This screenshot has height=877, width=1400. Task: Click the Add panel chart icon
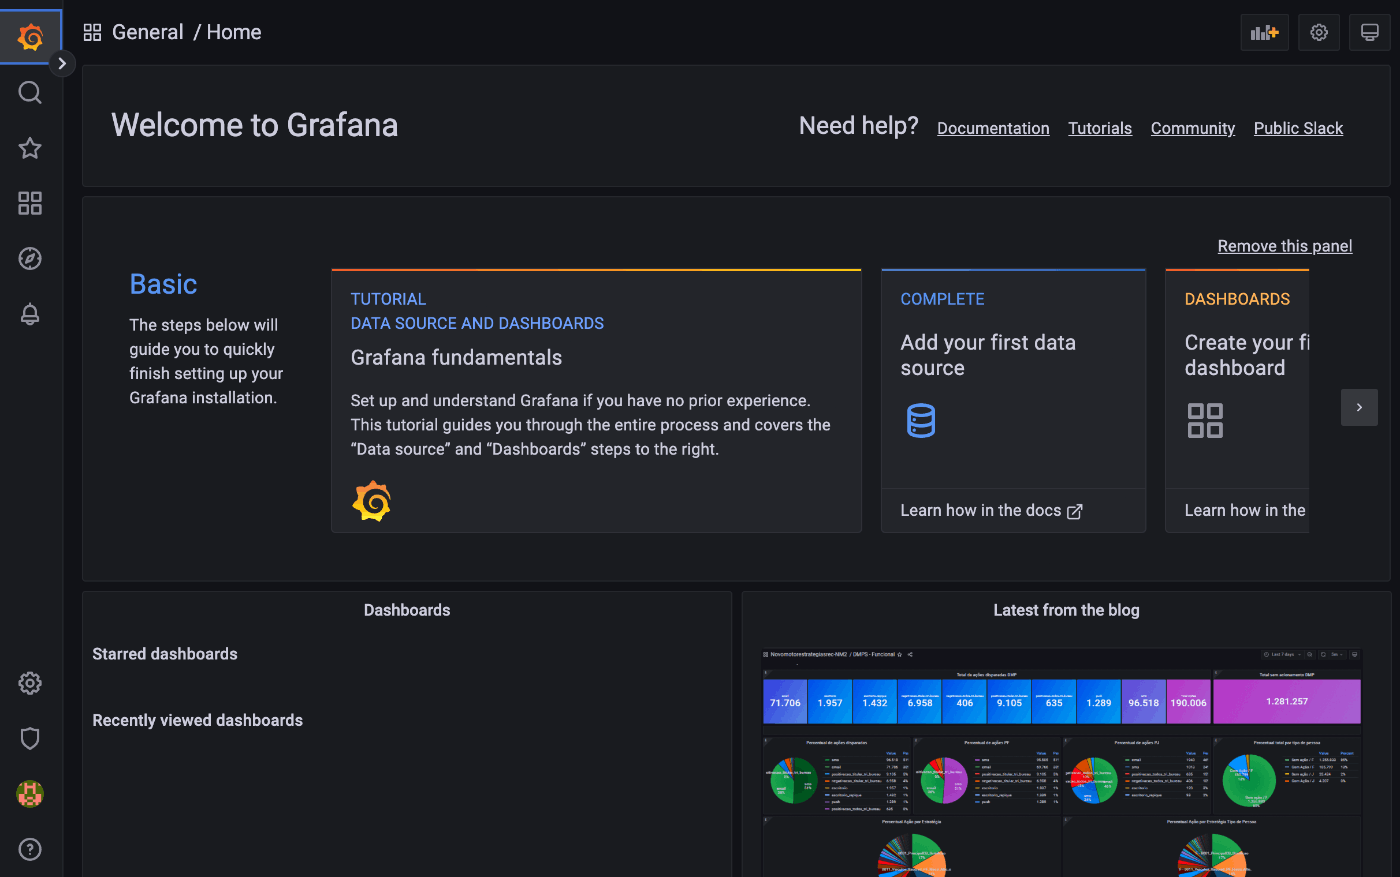coord(1265,32)
